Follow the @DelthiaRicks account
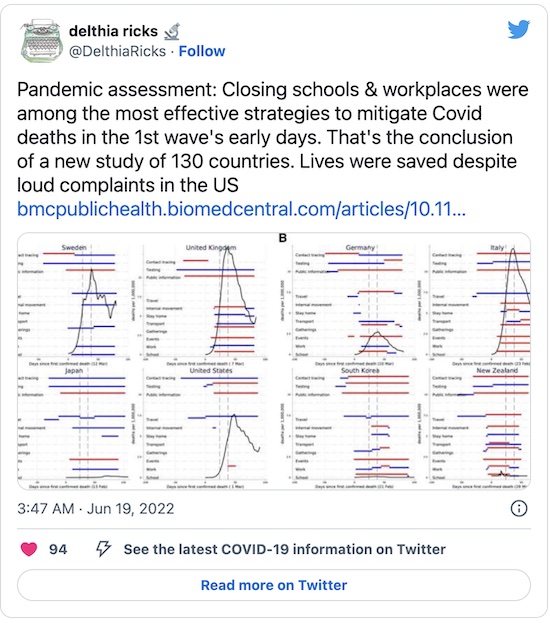550x623 pixels. pyautogui.click(x=202, y=51)
